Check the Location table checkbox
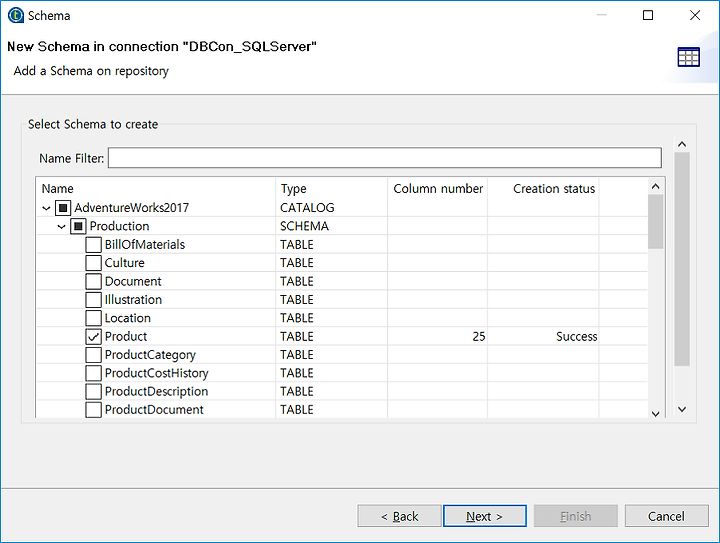 [x=93, y=318]
